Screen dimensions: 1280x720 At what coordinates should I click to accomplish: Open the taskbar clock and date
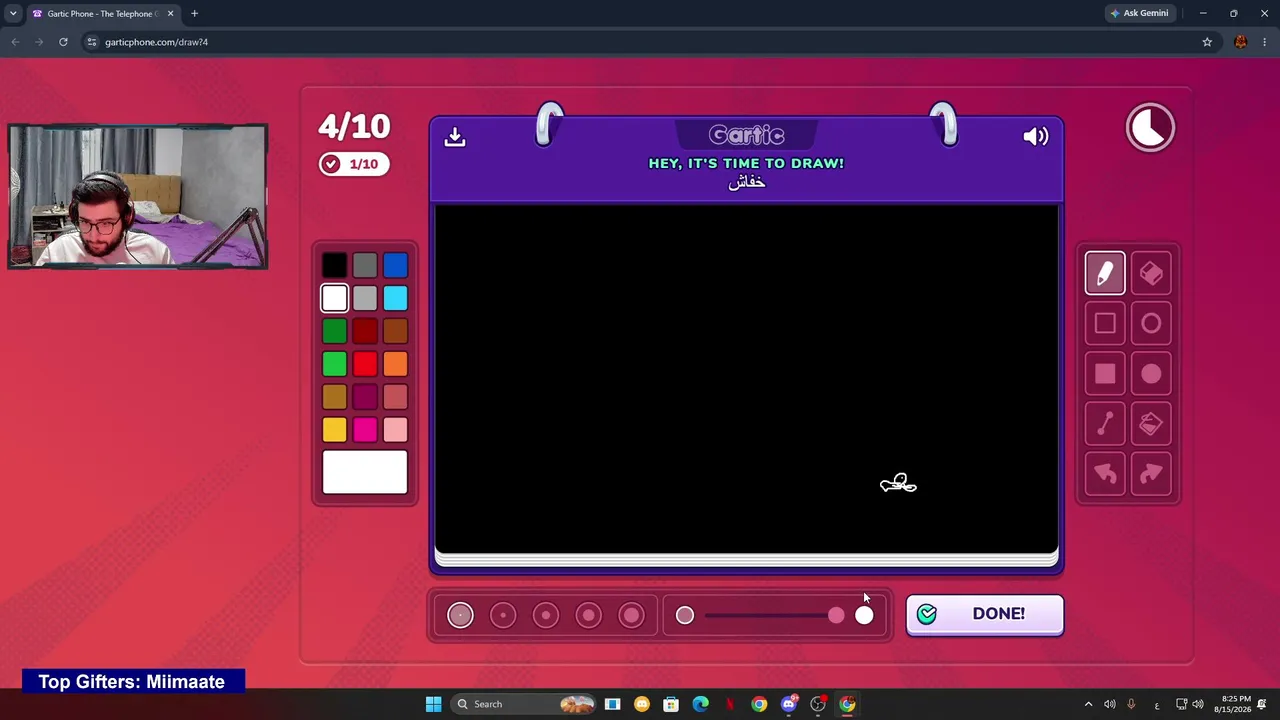coord(1235,704)
